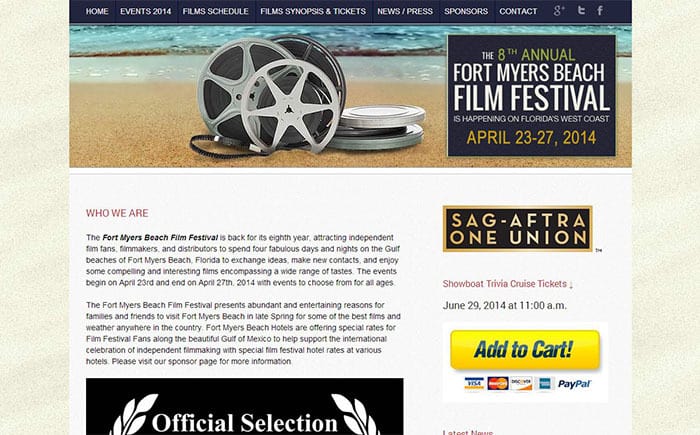Open Films Synopsis & Tickets menu

pos(313,11)
